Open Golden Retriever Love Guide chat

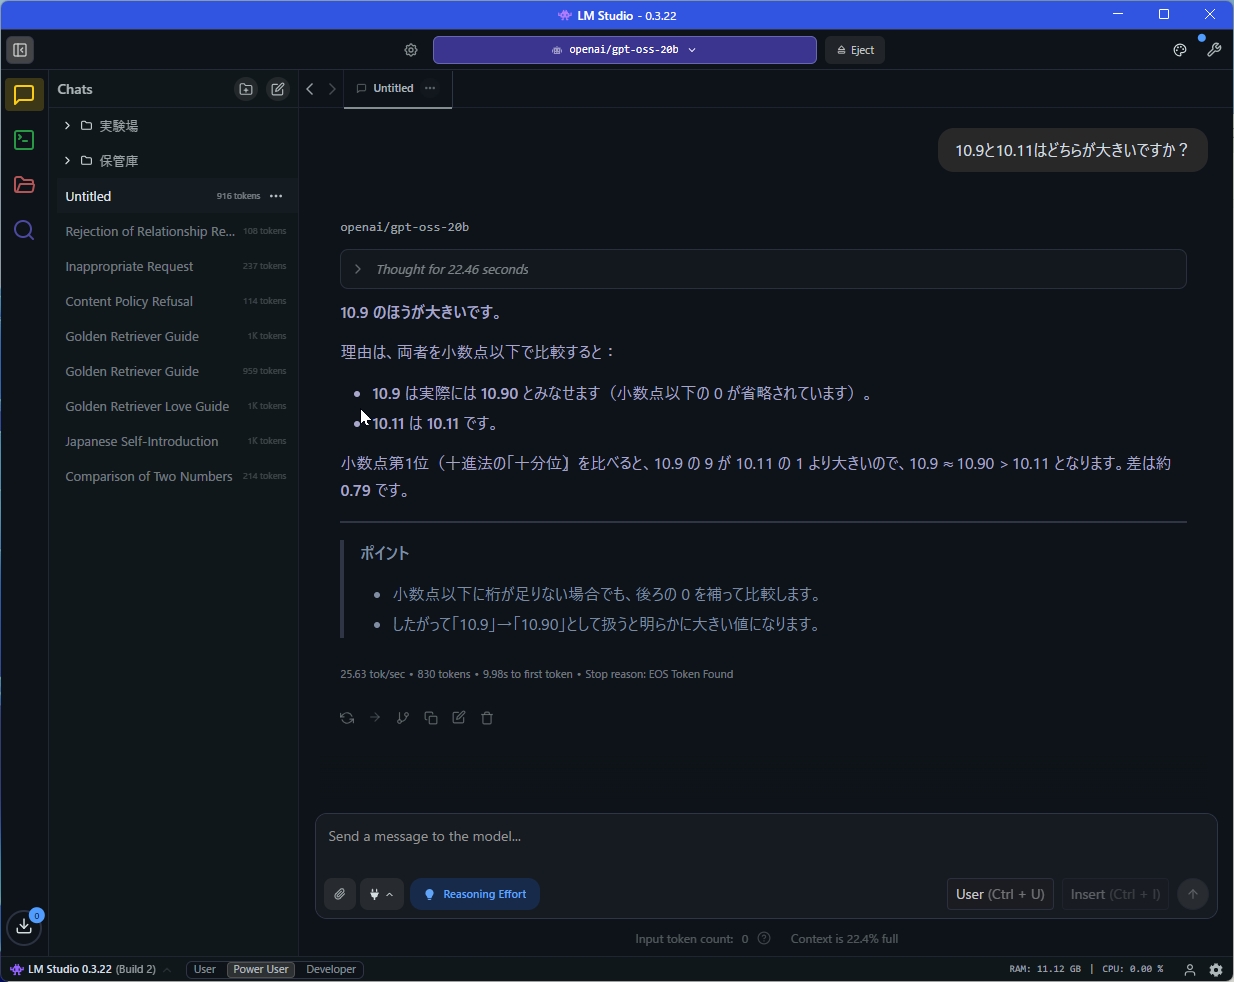(175, 406)
